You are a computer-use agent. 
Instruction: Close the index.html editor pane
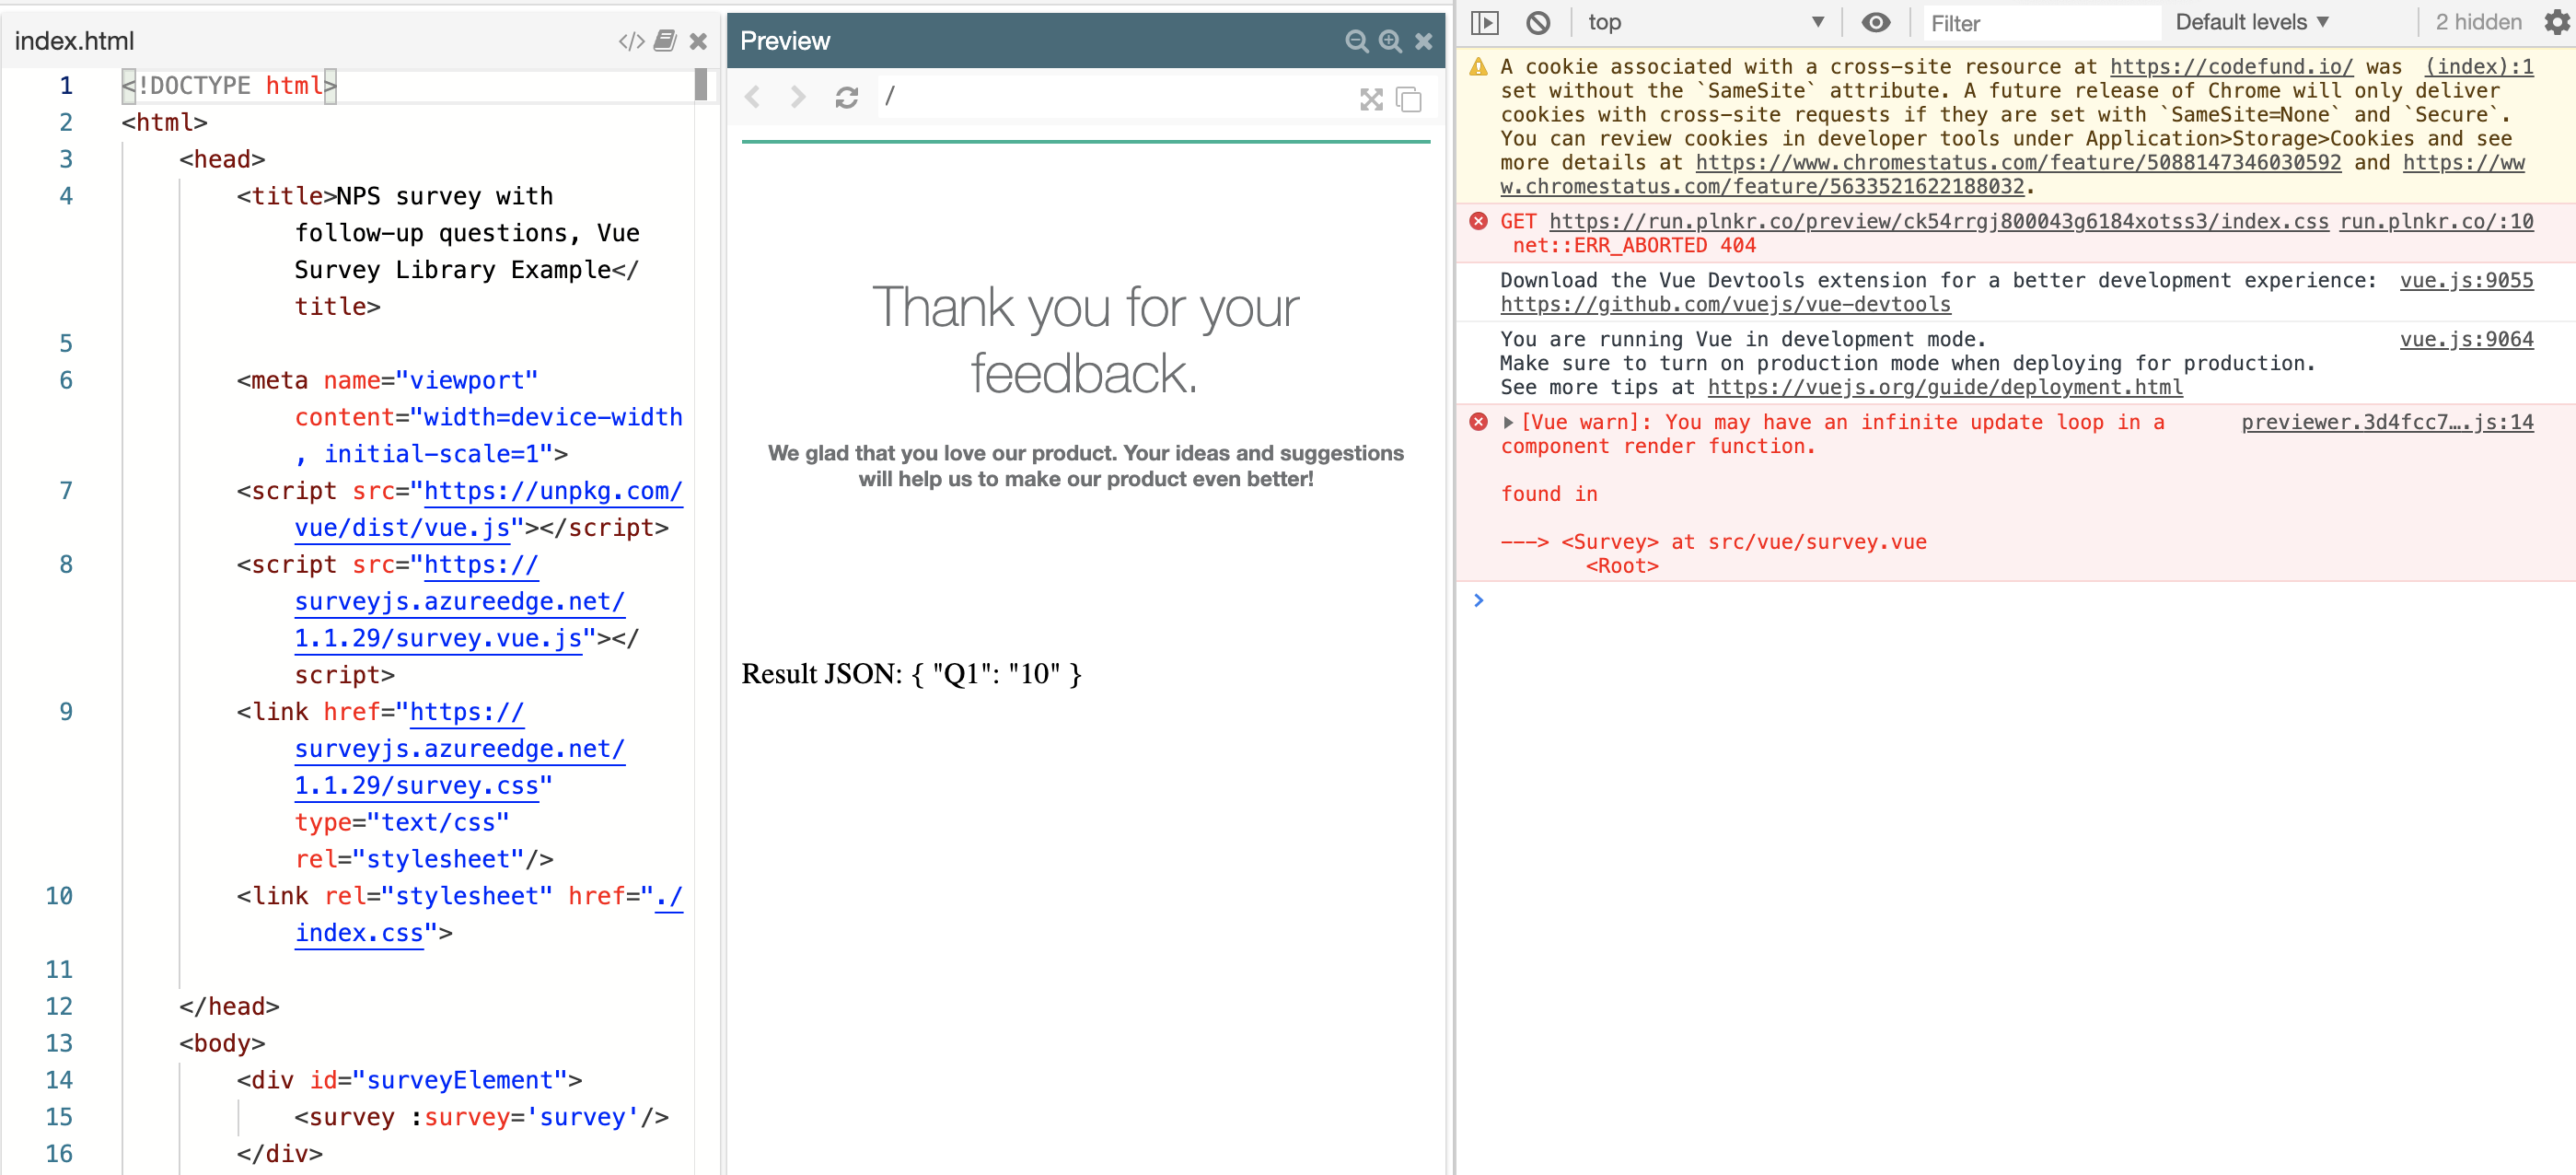pyautogui.click(x=698, y=41)
